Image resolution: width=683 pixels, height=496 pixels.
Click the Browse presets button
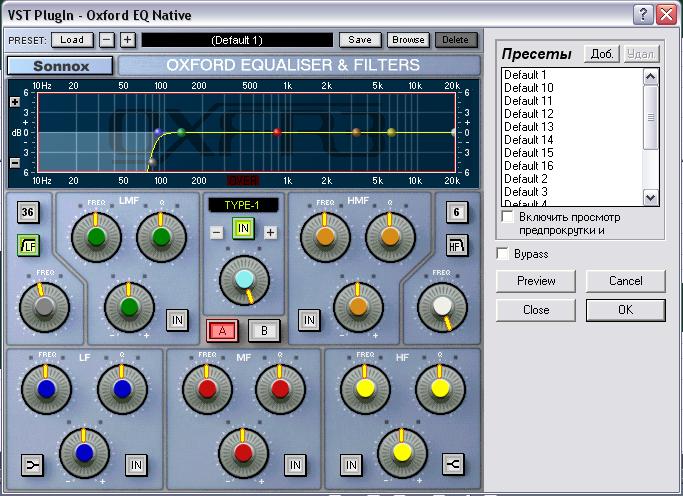[408, 40]
